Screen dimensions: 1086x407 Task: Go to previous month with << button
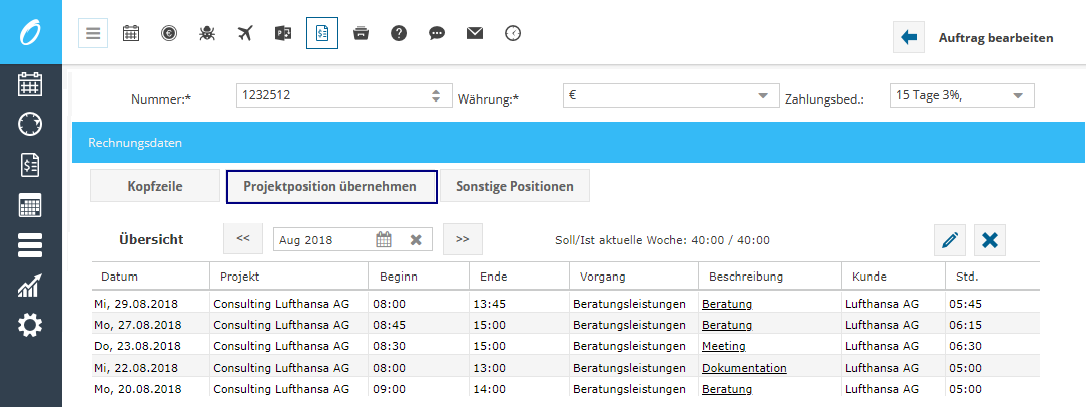[x=242, y=240]
